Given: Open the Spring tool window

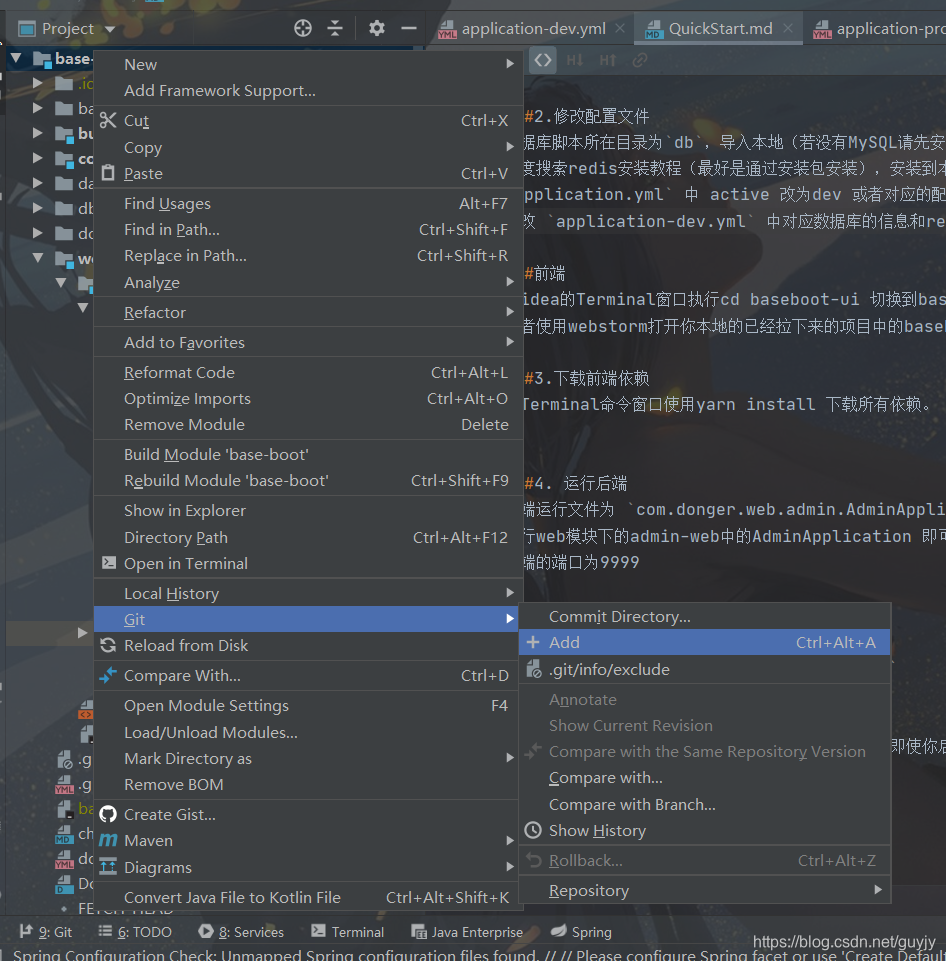Looking at the screenshot, I should [581, 932].
